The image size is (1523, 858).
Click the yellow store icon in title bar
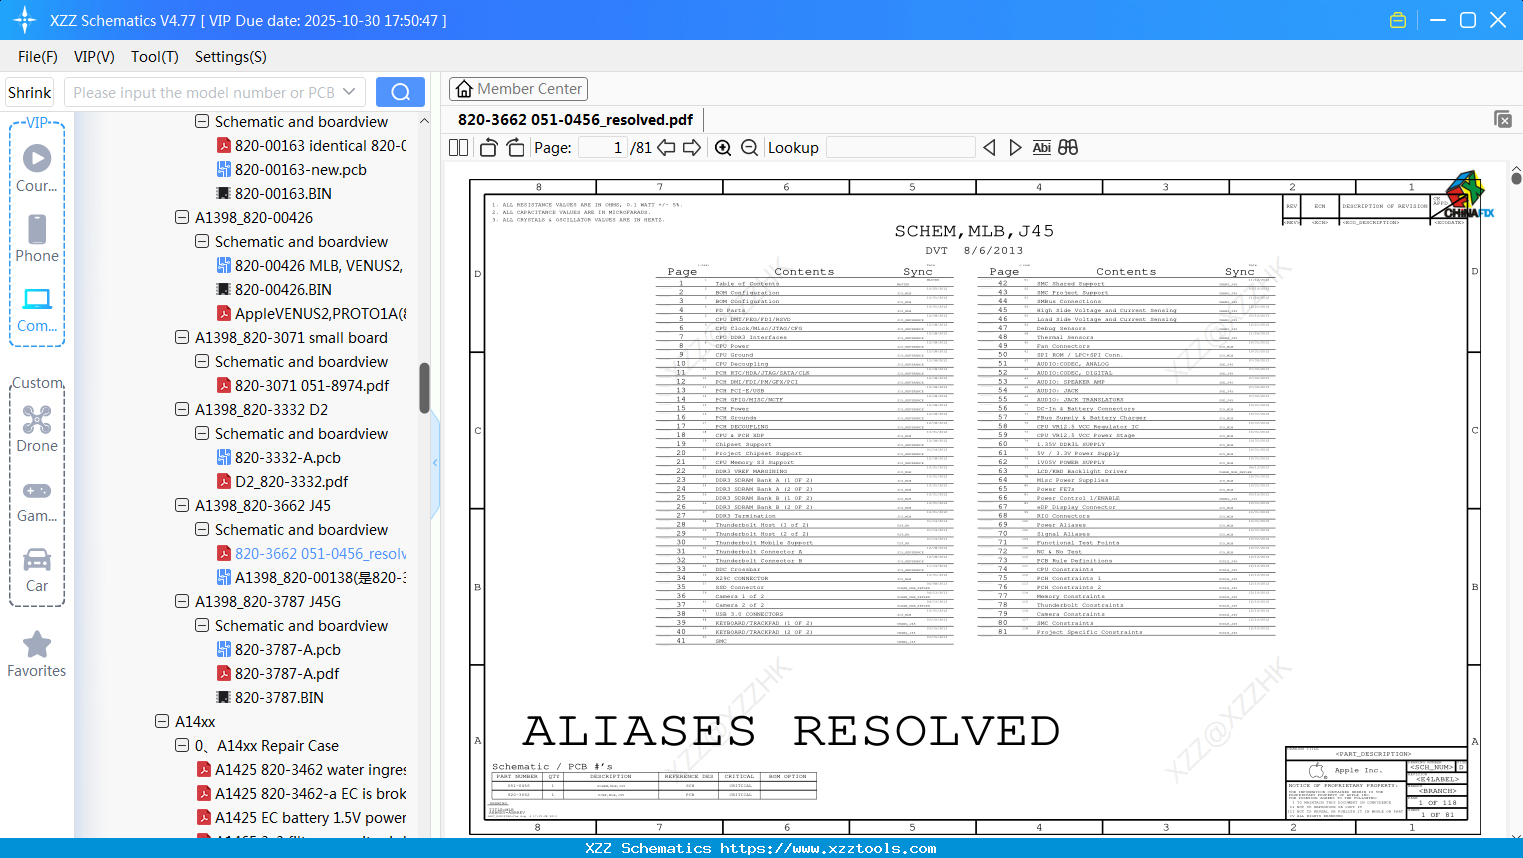pyautogui.click(x=1398, y=20)
